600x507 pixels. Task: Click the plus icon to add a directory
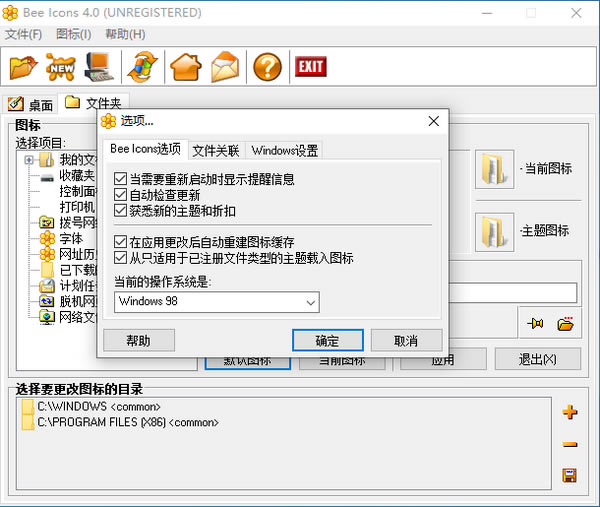[x=570, y=412]
